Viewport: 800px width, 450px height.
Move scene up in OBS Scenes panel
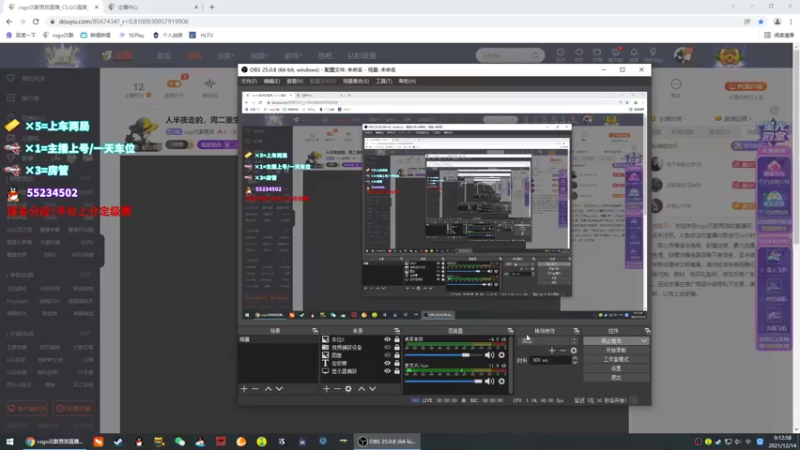(x=268, y=389)
